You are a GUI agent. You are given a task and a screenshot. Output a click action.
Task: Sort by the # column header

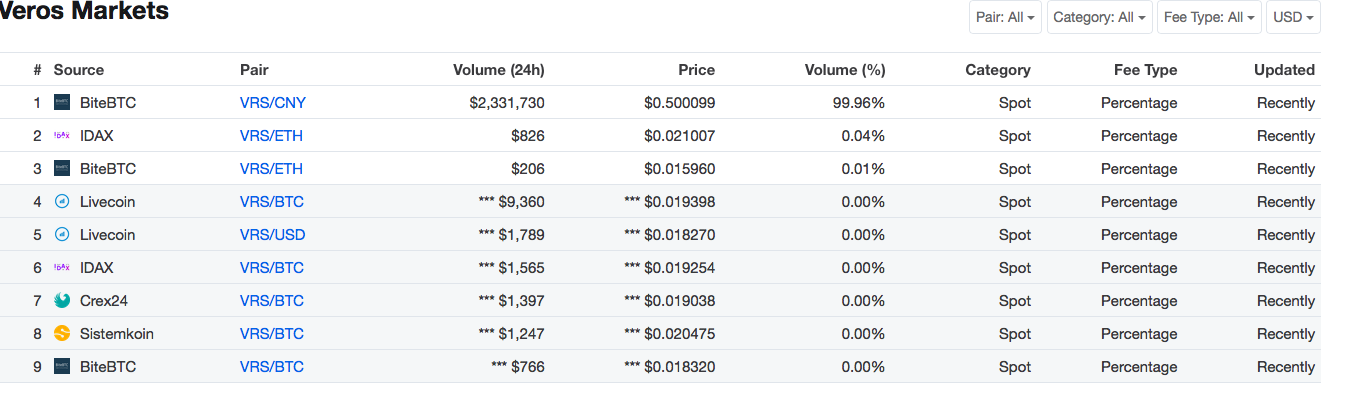[x=37, y=70]
